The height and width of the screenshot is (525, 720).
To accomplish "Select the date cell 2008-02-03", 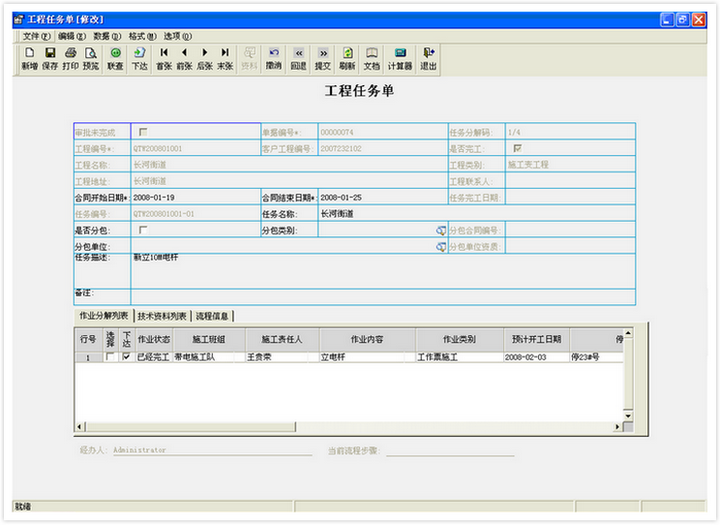I will pos(536,357).
